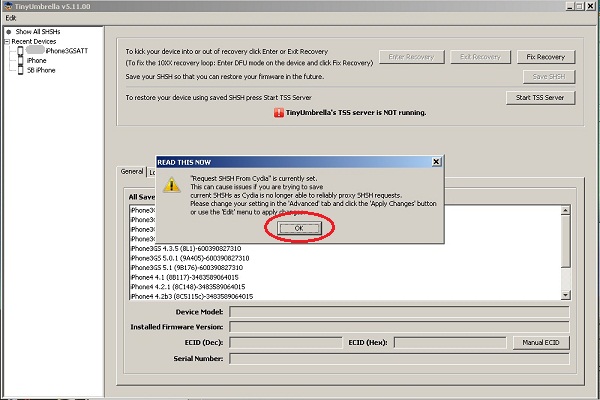Viewport: 600px width, 400px height.
Task: Click the SHSH list scrollbar thumb
Action: click(x=565, y=241)
